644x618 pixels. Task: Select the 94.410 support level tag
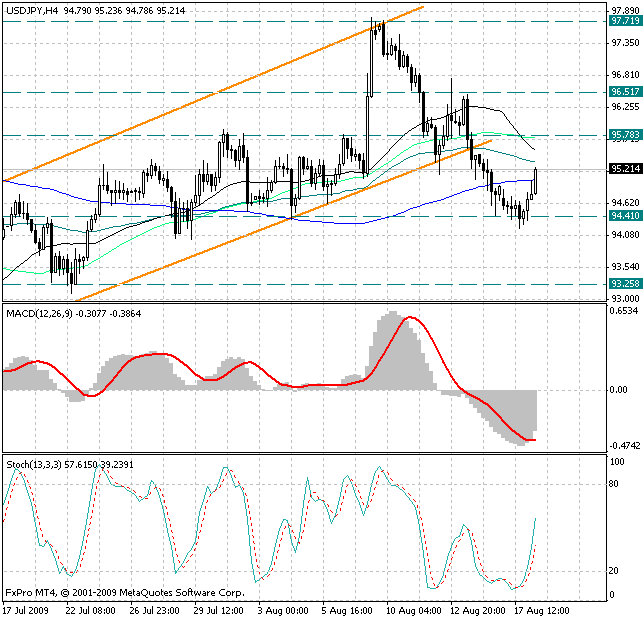(x=624, y=215)
